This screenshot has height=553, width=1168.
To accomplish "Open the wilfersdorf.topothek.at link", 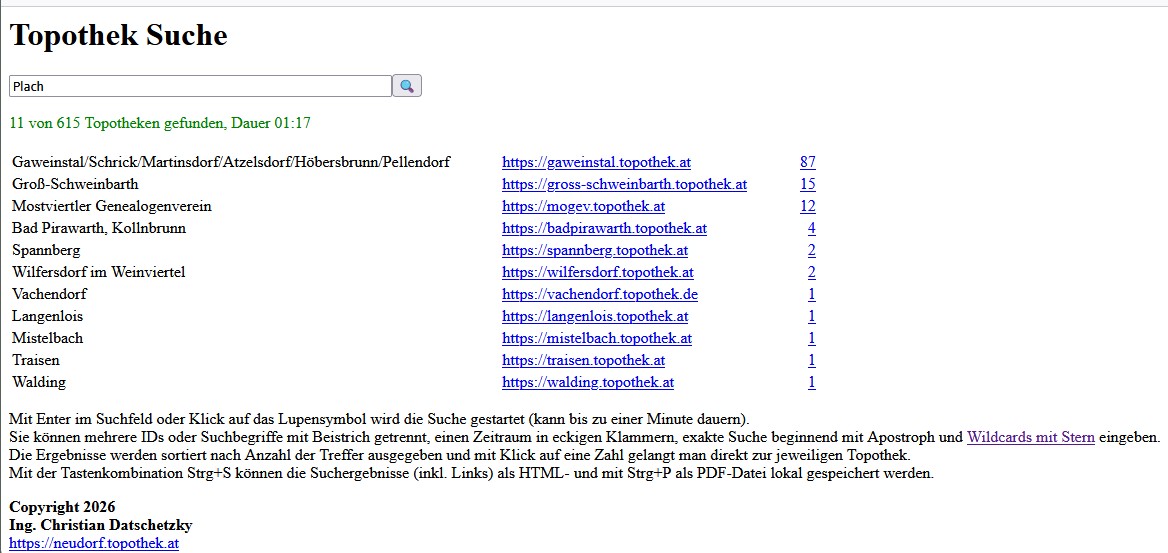I will point(598,272).
